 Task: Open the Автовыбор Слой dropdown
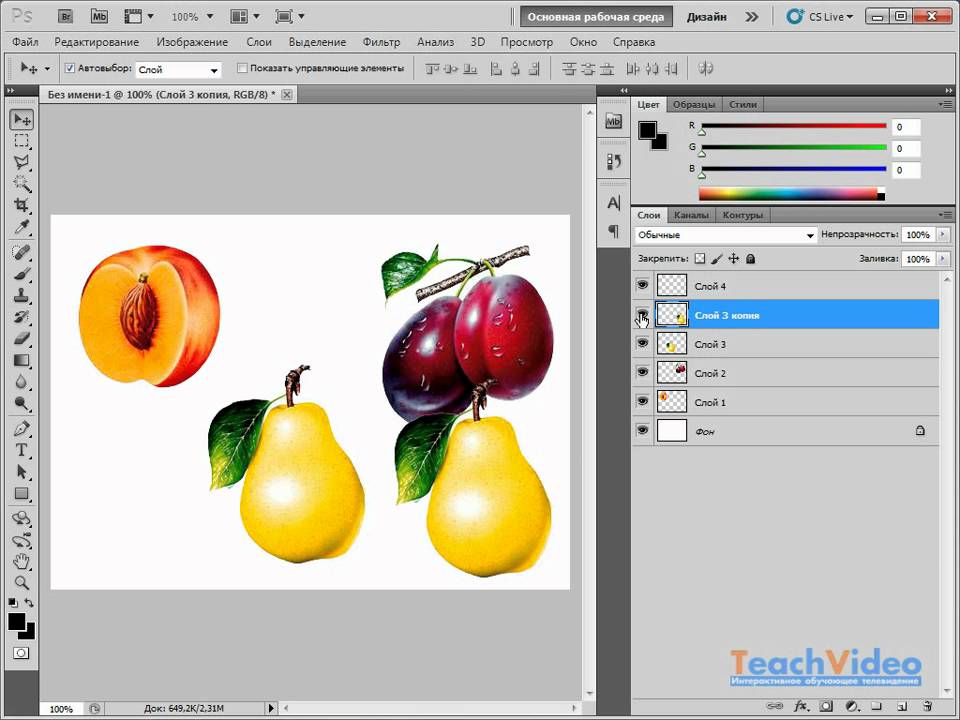179,70
